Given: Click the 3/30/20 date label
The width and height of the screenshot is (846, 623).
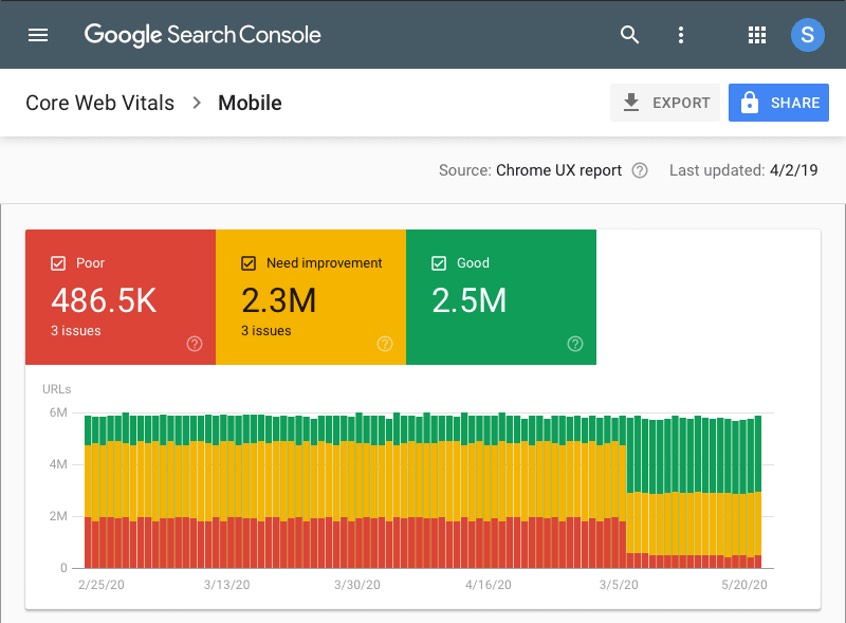Looking at the screenshot, I should (x=357, y=585).
